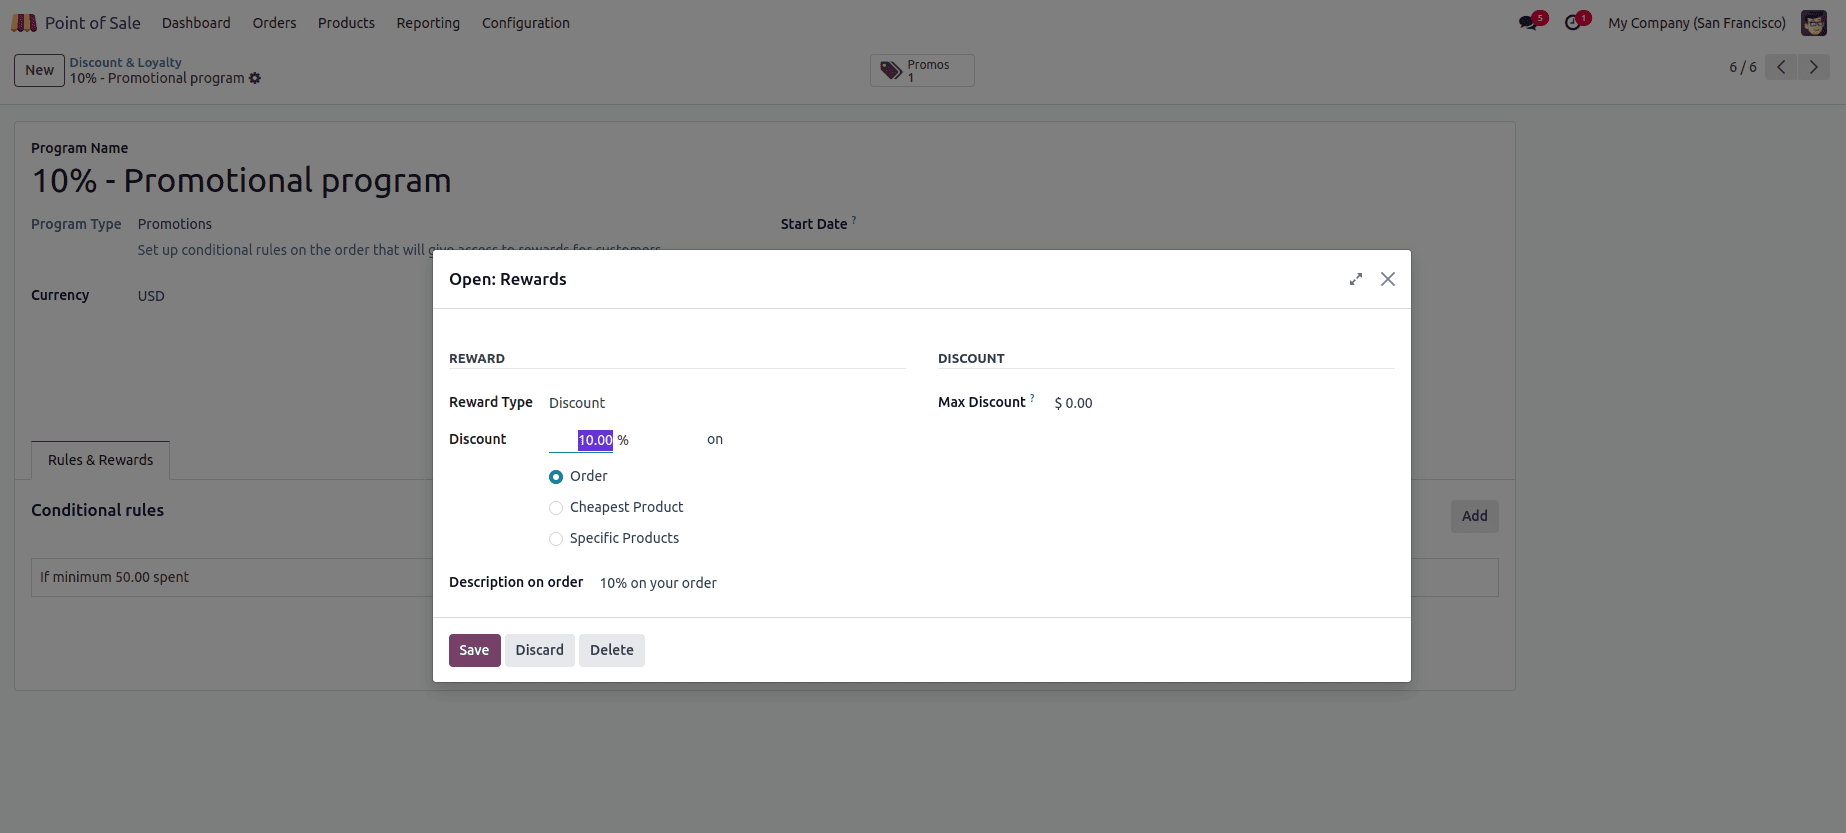Viewport: 1846px width, 833px height.
Task: Click the Promos tag icon
Action: (x=891, y=70)
